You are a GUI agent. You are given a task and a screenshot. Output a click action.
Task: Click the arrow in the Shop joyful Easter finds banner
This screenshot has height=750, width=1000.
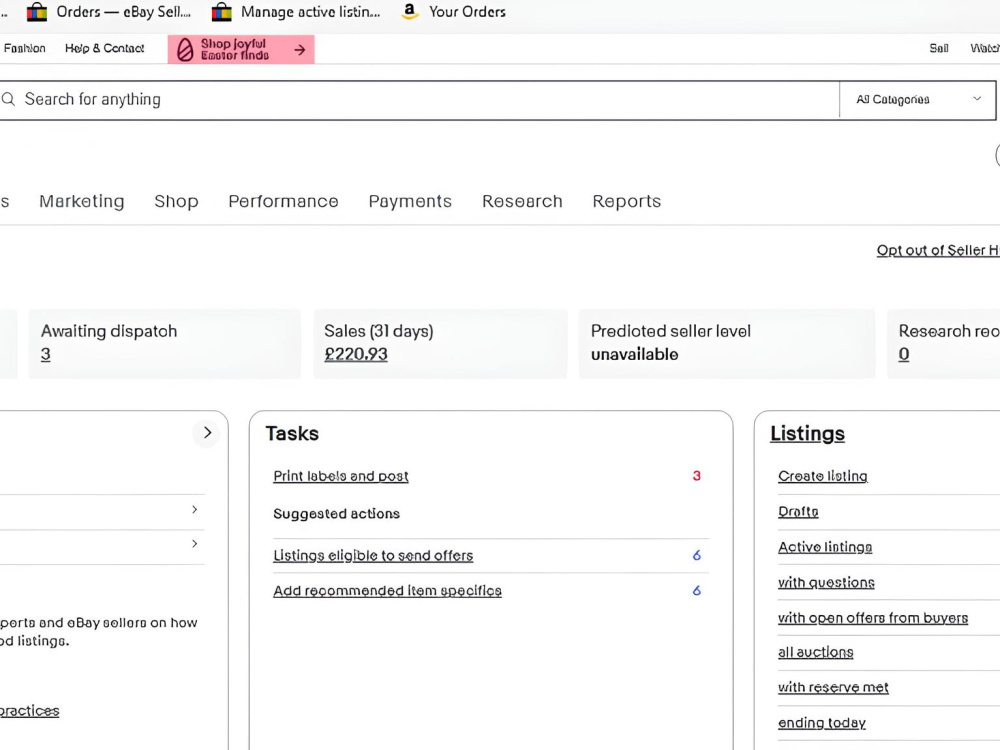pos(300,50)
